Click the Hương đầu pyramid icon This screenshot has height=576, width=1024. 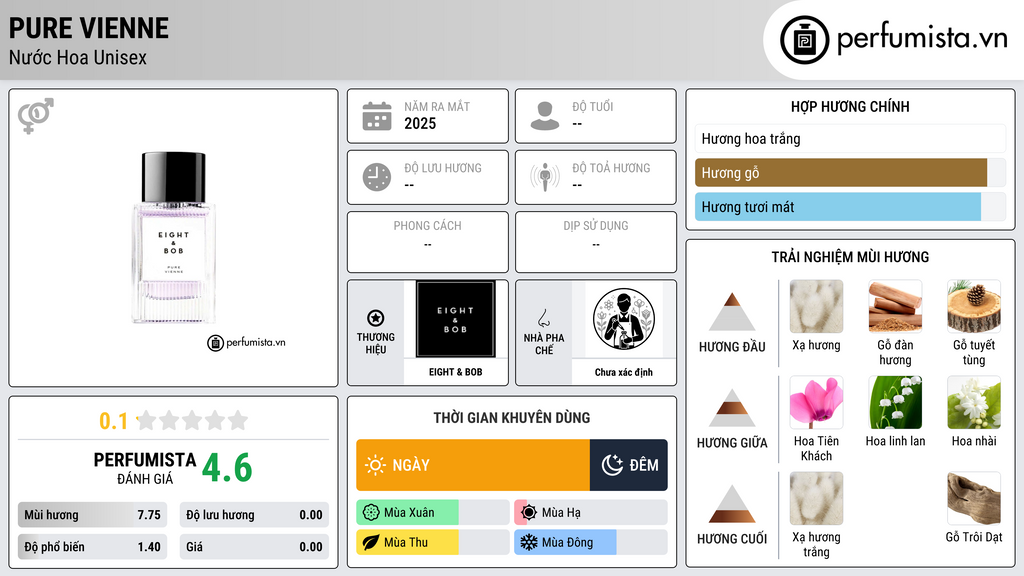coord(732,312)
